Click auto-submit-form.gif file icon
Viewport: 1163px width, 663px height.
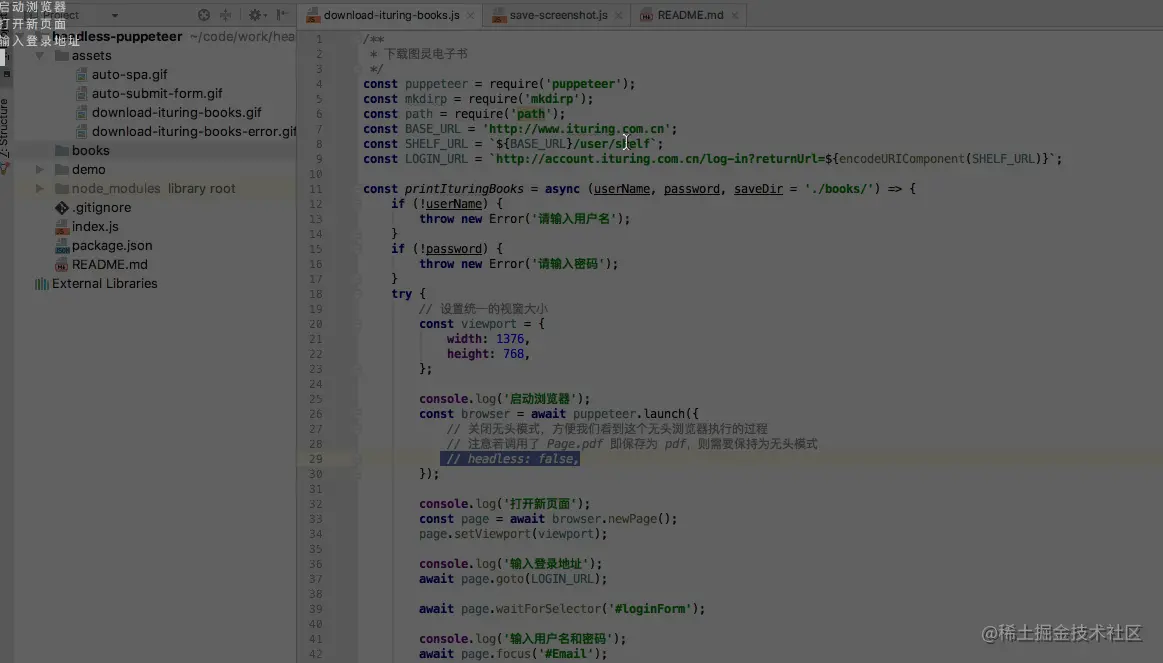click(x=82, y=93)
